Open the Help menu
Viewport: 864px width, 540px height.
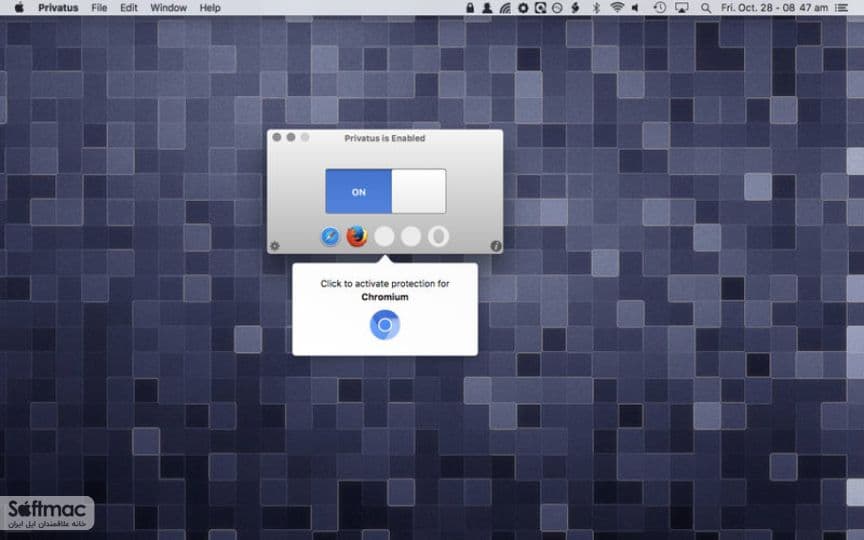(210, 8)
